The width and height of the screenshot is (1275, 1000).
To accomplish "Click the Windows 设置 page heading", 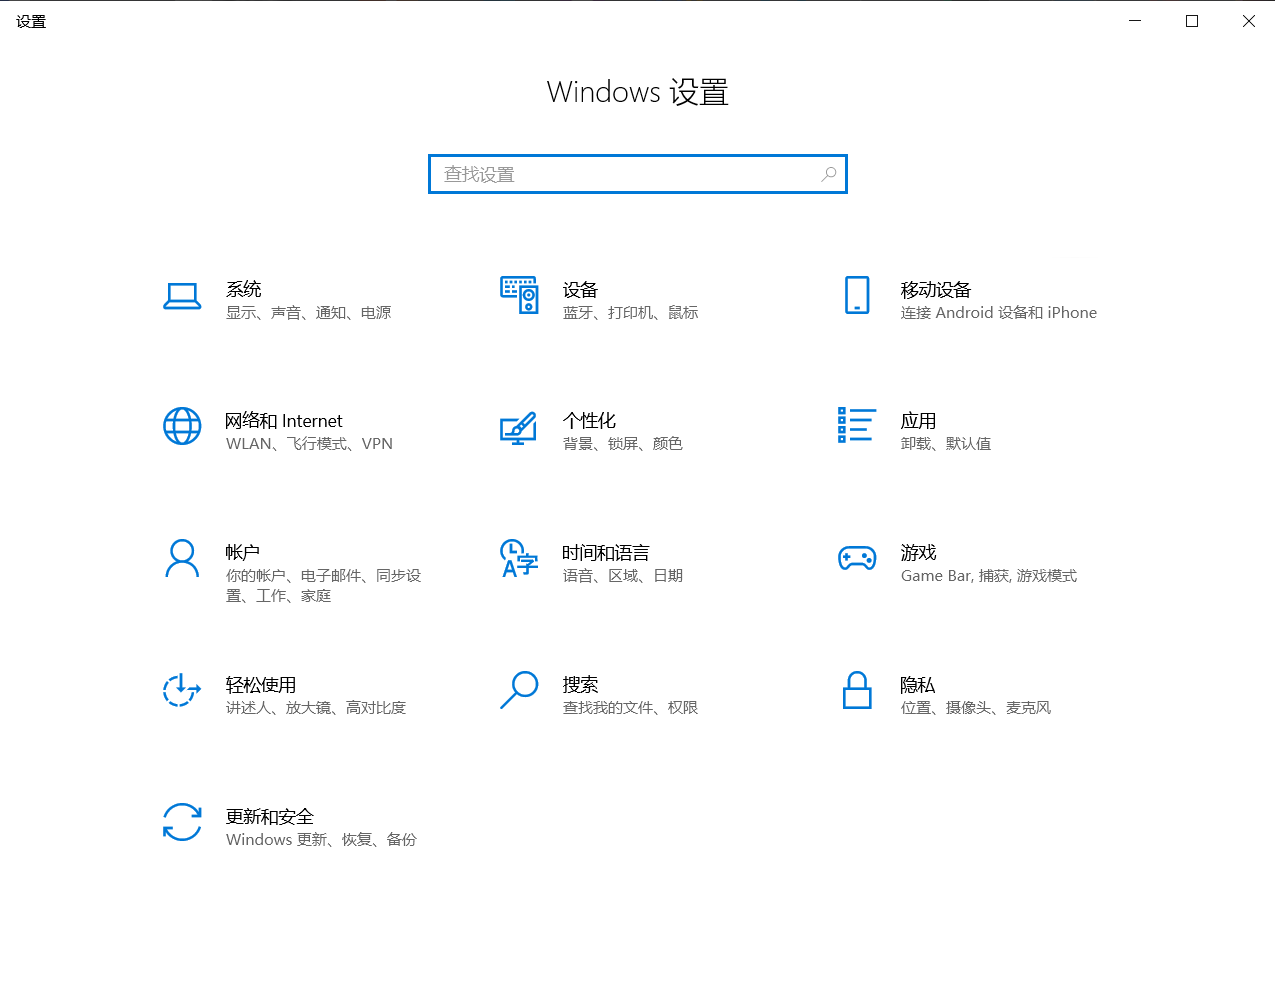I will pos(638,92).
